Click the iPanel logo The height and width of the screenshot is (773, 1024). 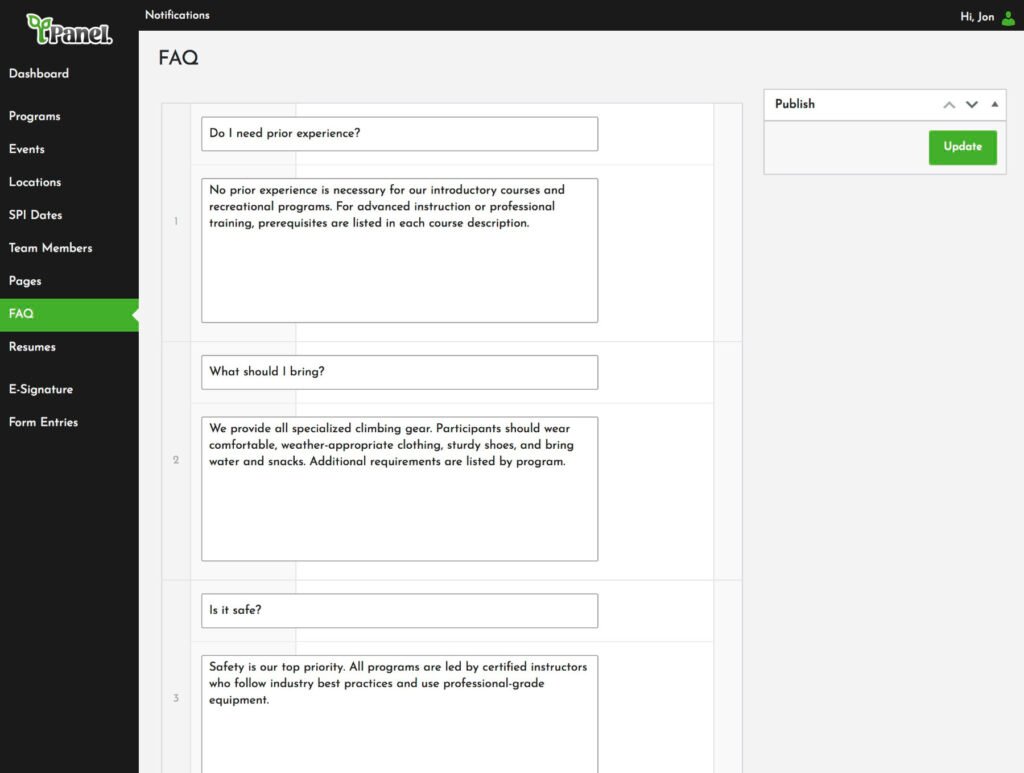[69, 29]
